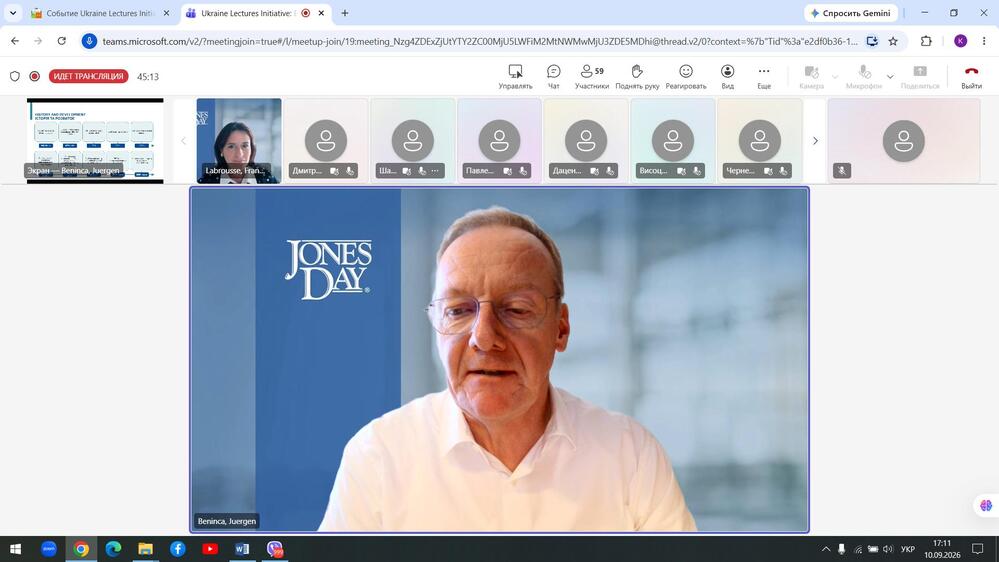Viewport: 999px width, 562px height.
Task: Open the Вид layout options
Action: (727, 76)
